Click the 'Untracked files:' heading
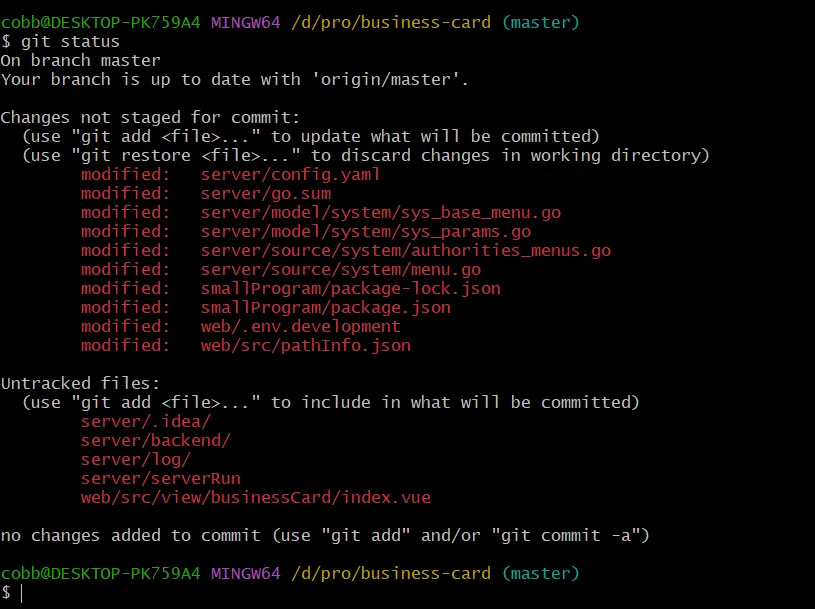Viewport: 815px width, 609px height. [x=80, y=383]
